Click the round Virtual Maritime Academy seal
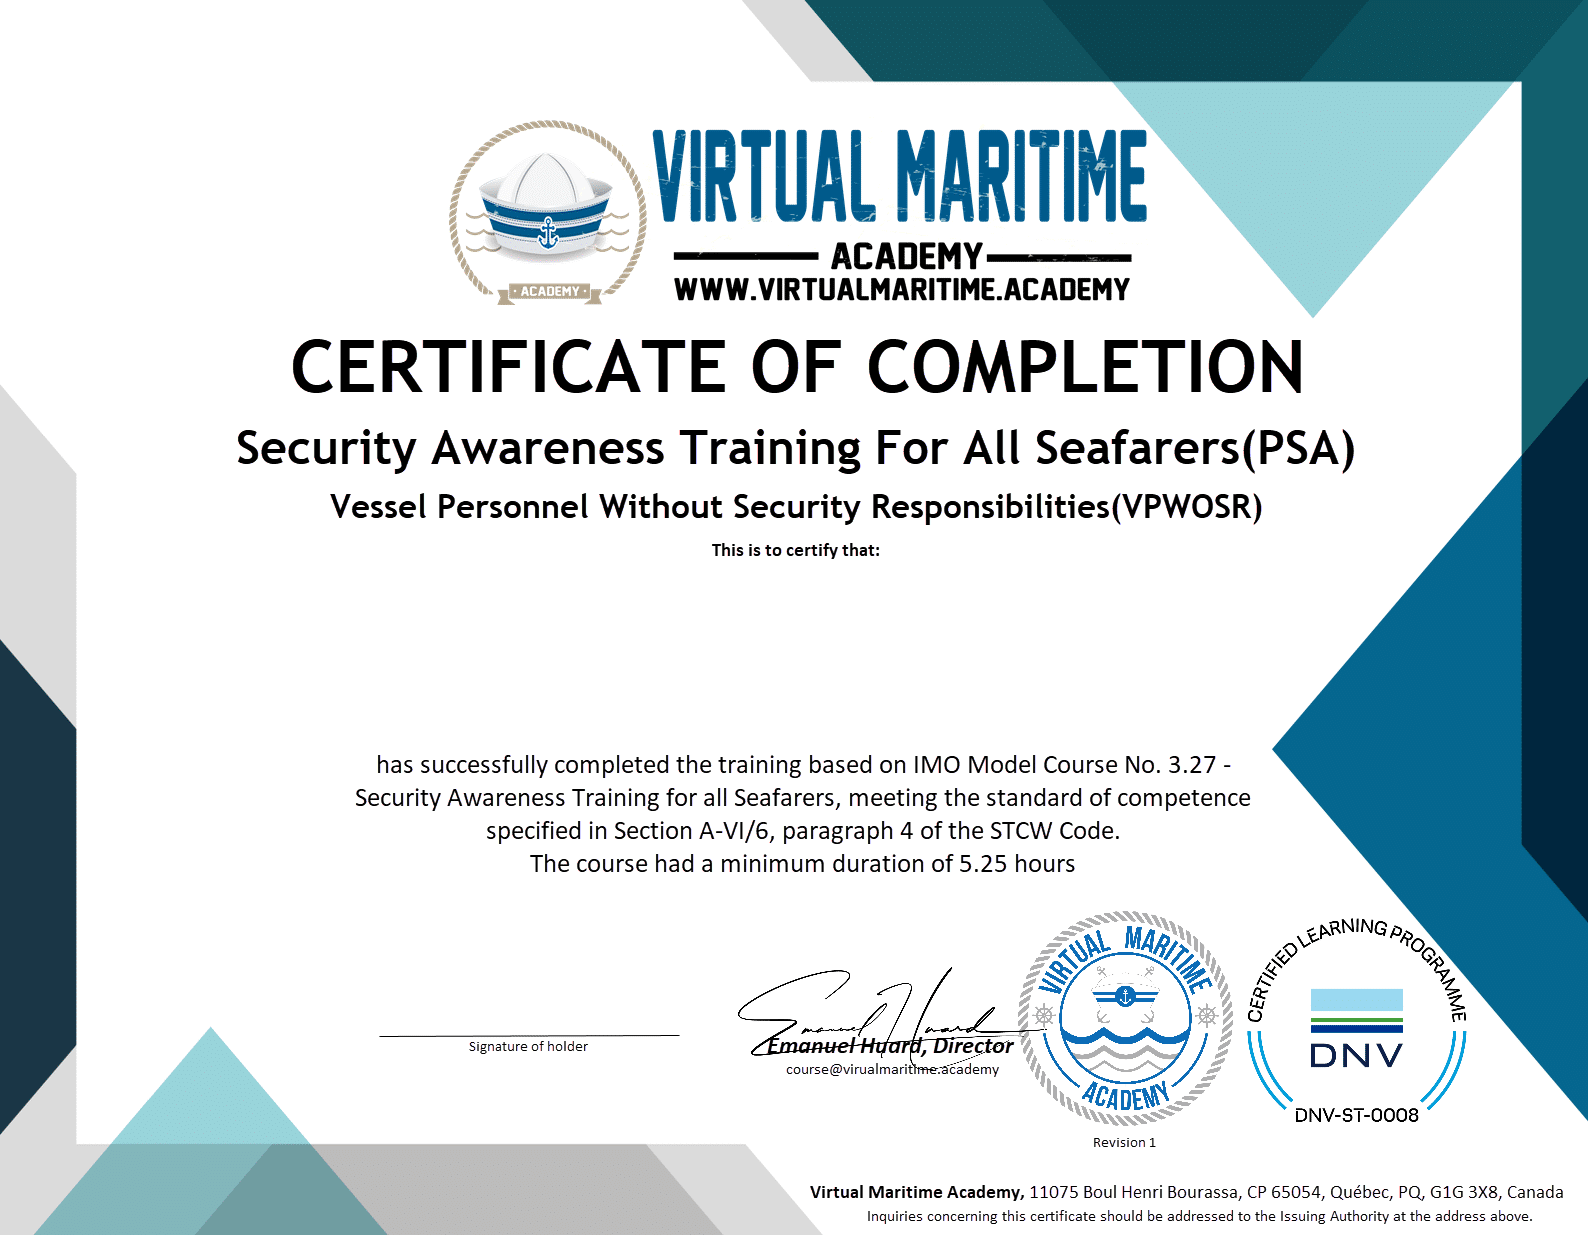The image size is (1588, 1235). pyautogui.click(x=1125, y=1018)
